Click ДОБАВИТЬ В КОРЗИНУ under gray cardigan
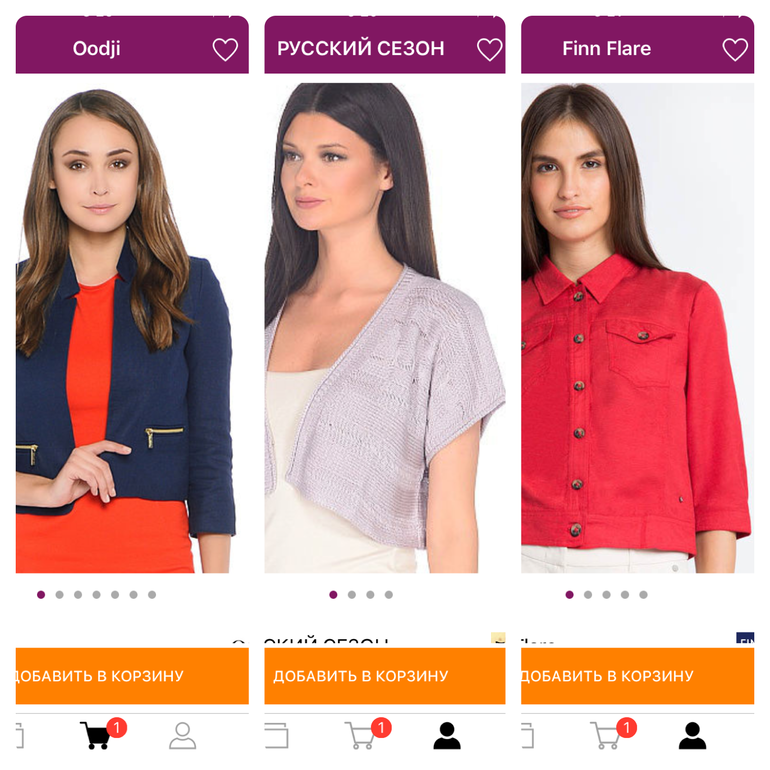This screenshot has width=770, height=770. tap(385, 676)
